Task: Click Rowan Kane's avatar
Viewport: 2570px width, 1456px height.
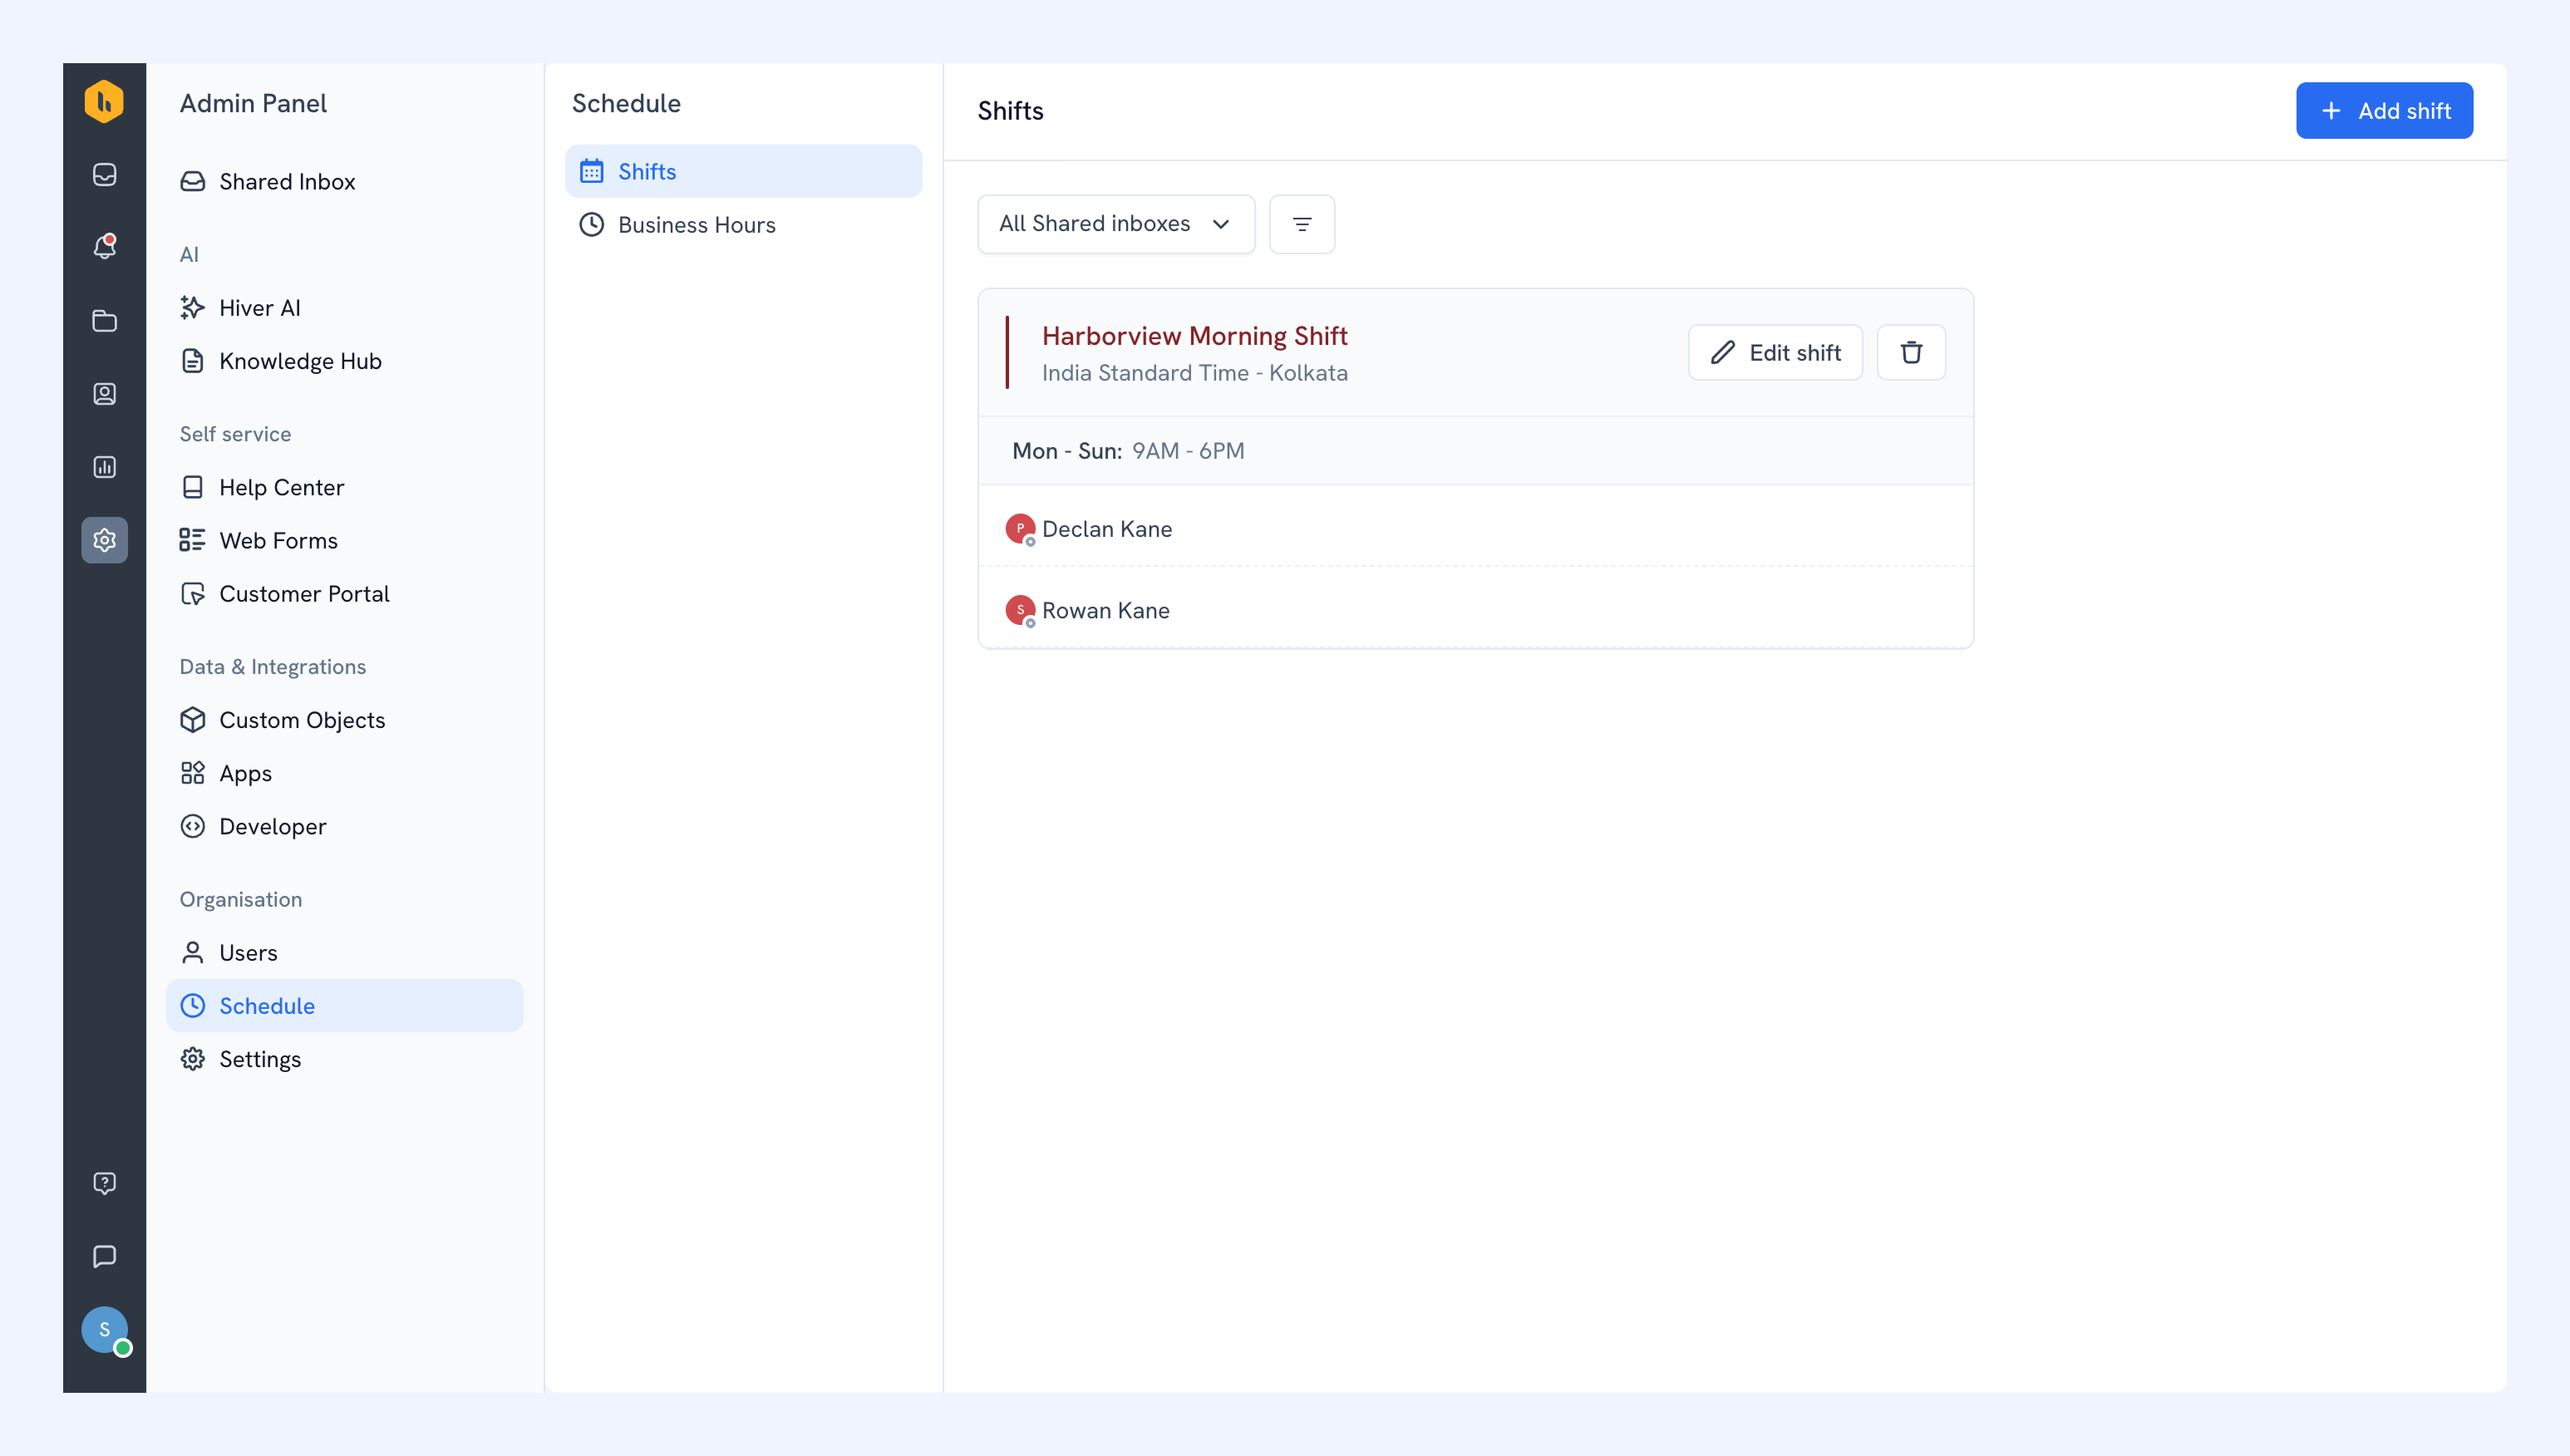Action: click(1020, 610)
